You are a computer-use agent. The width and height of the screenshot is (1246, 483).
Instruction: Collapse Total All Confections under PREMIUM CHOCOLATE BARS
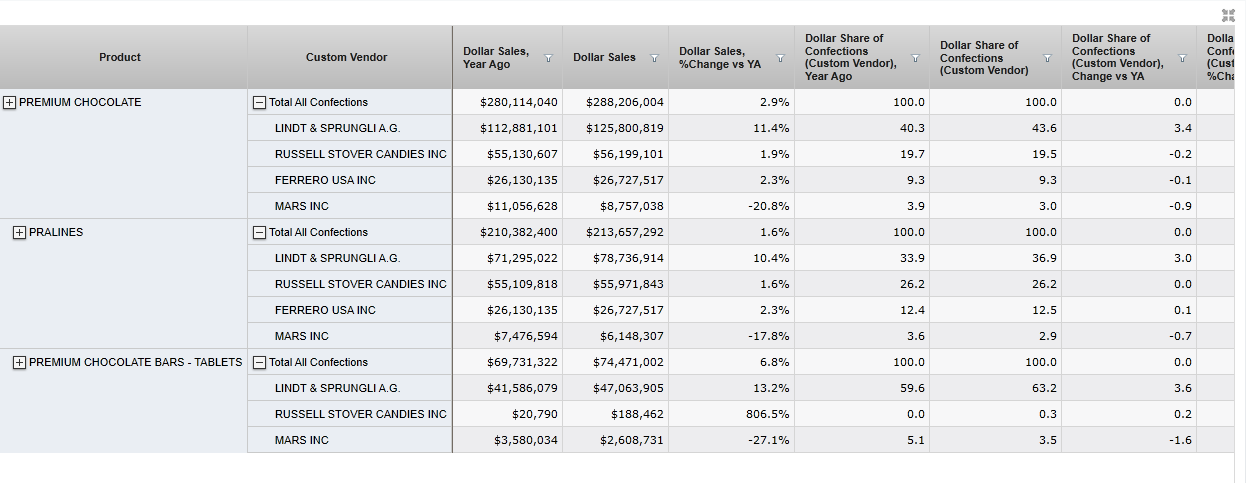260,362
